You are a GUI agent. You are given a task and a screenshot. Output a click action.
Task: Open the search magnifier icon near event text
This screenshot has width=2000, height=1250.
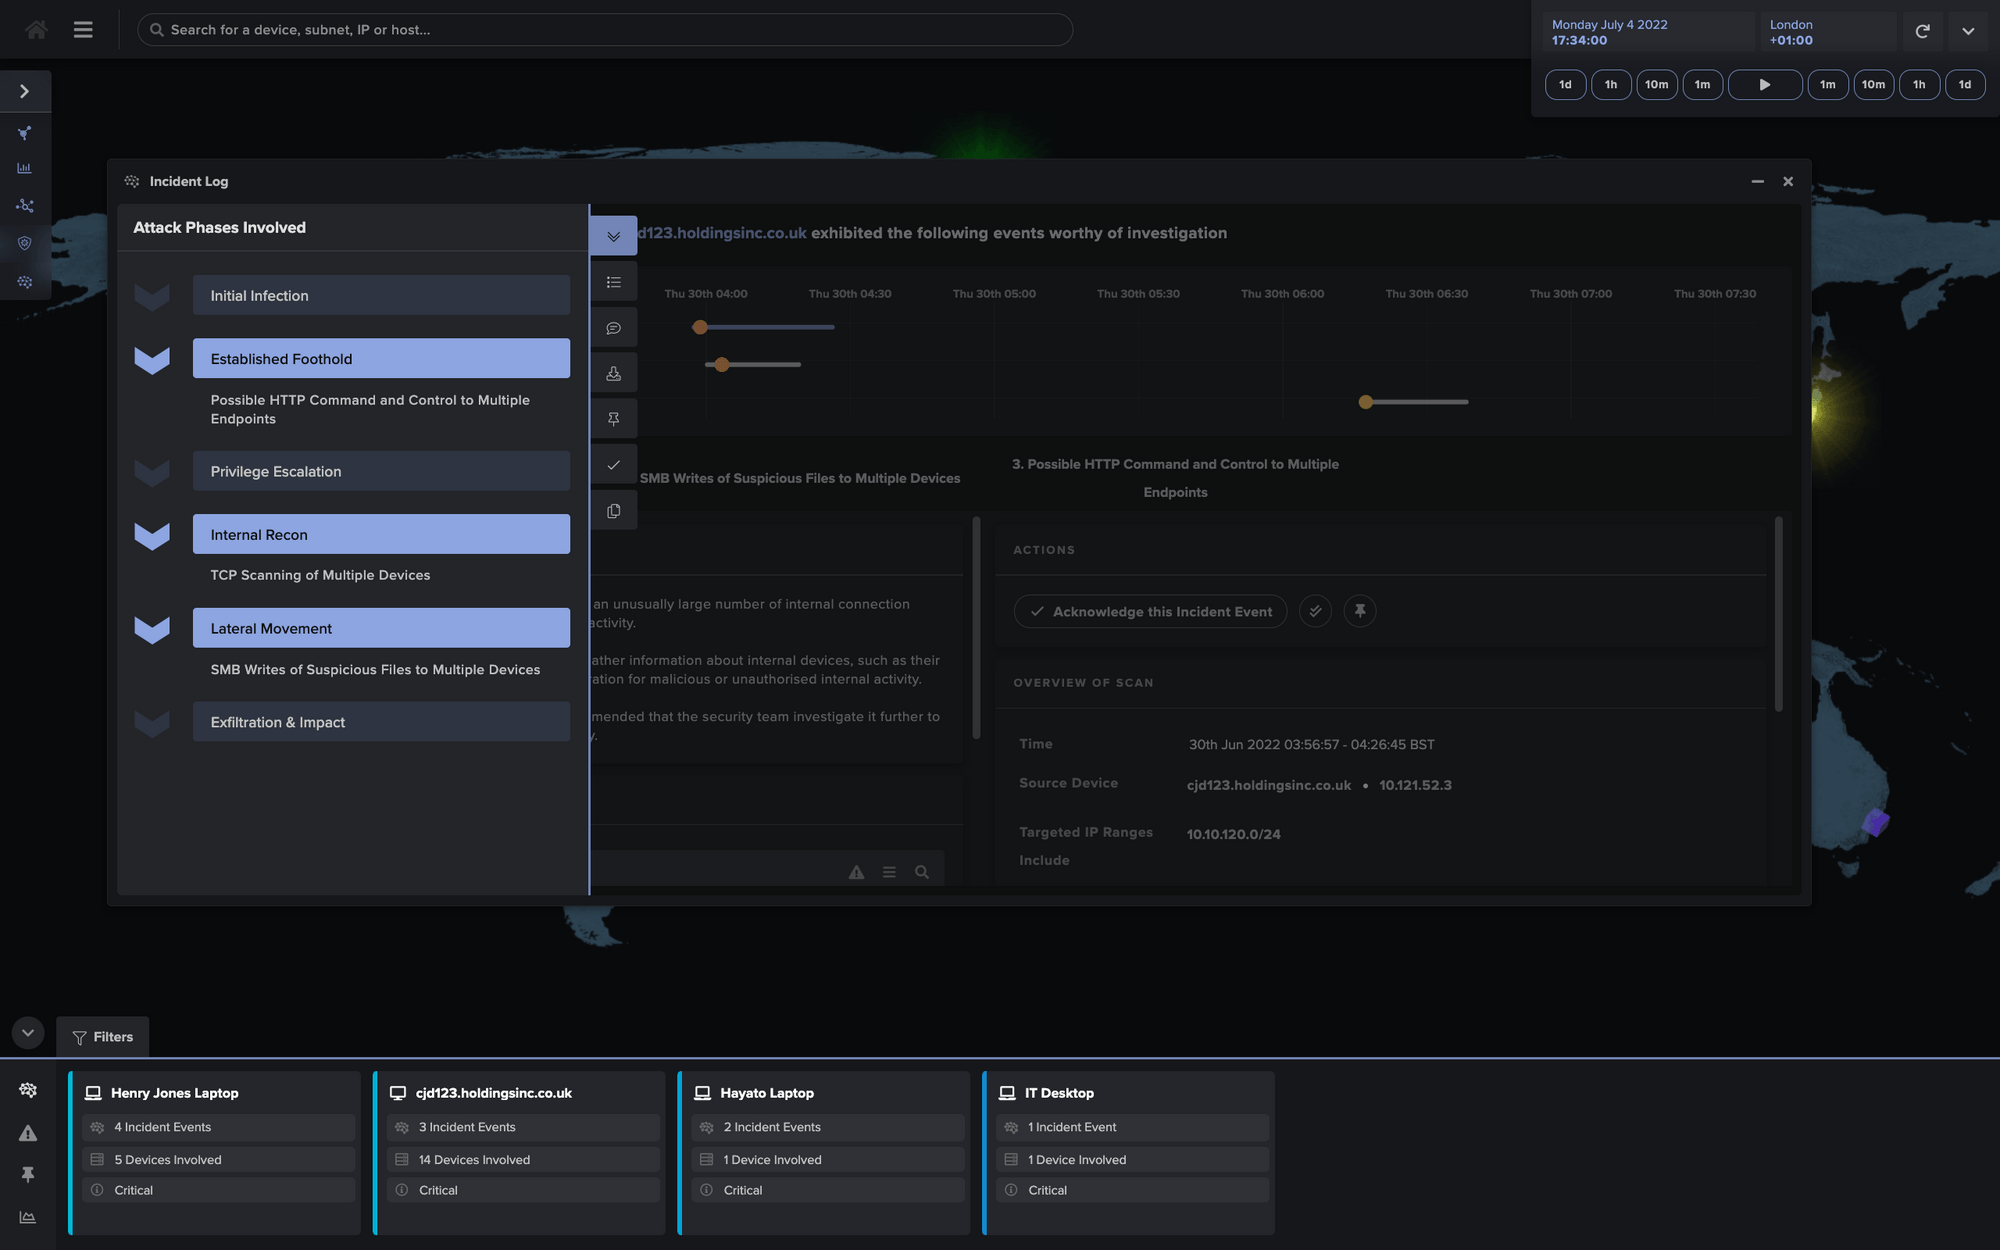pyautogui.click(x=921, y=871)
